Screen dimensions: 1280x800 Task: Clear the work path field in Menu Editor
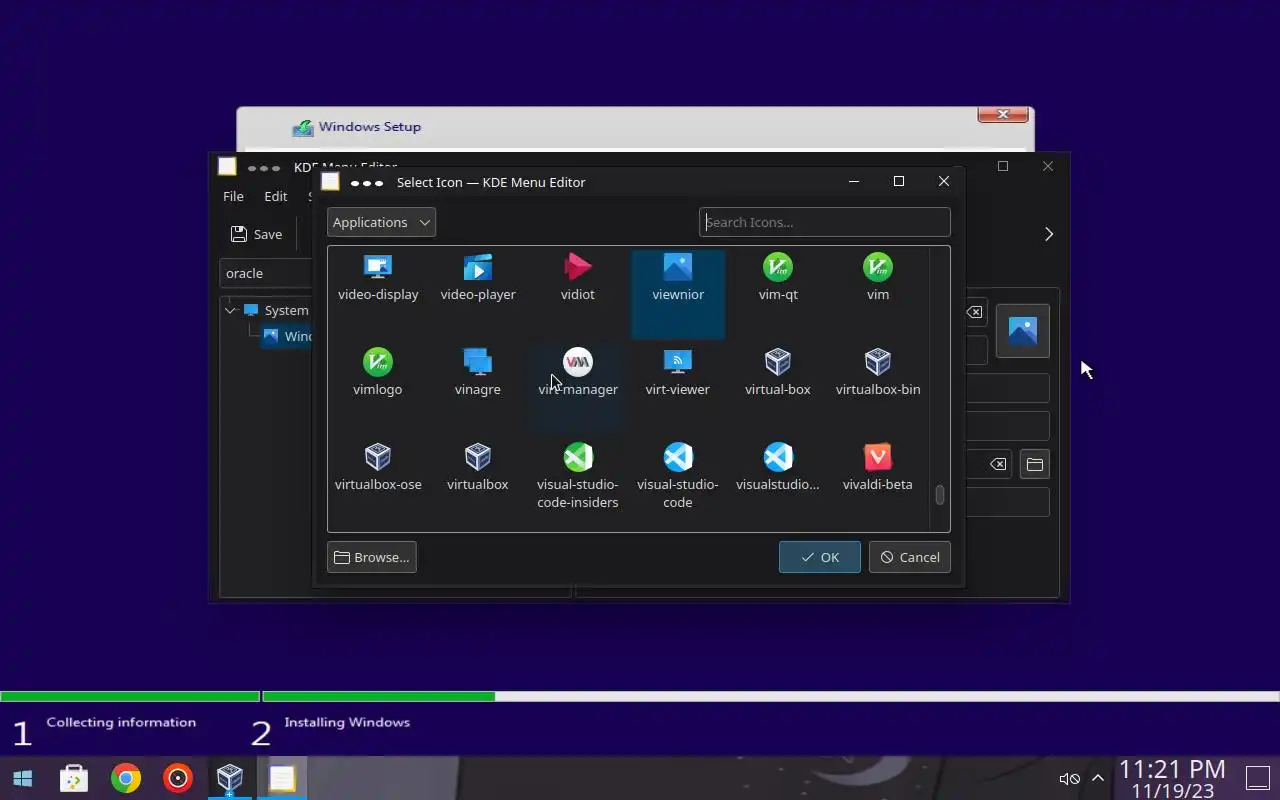[x=998, y=464]
